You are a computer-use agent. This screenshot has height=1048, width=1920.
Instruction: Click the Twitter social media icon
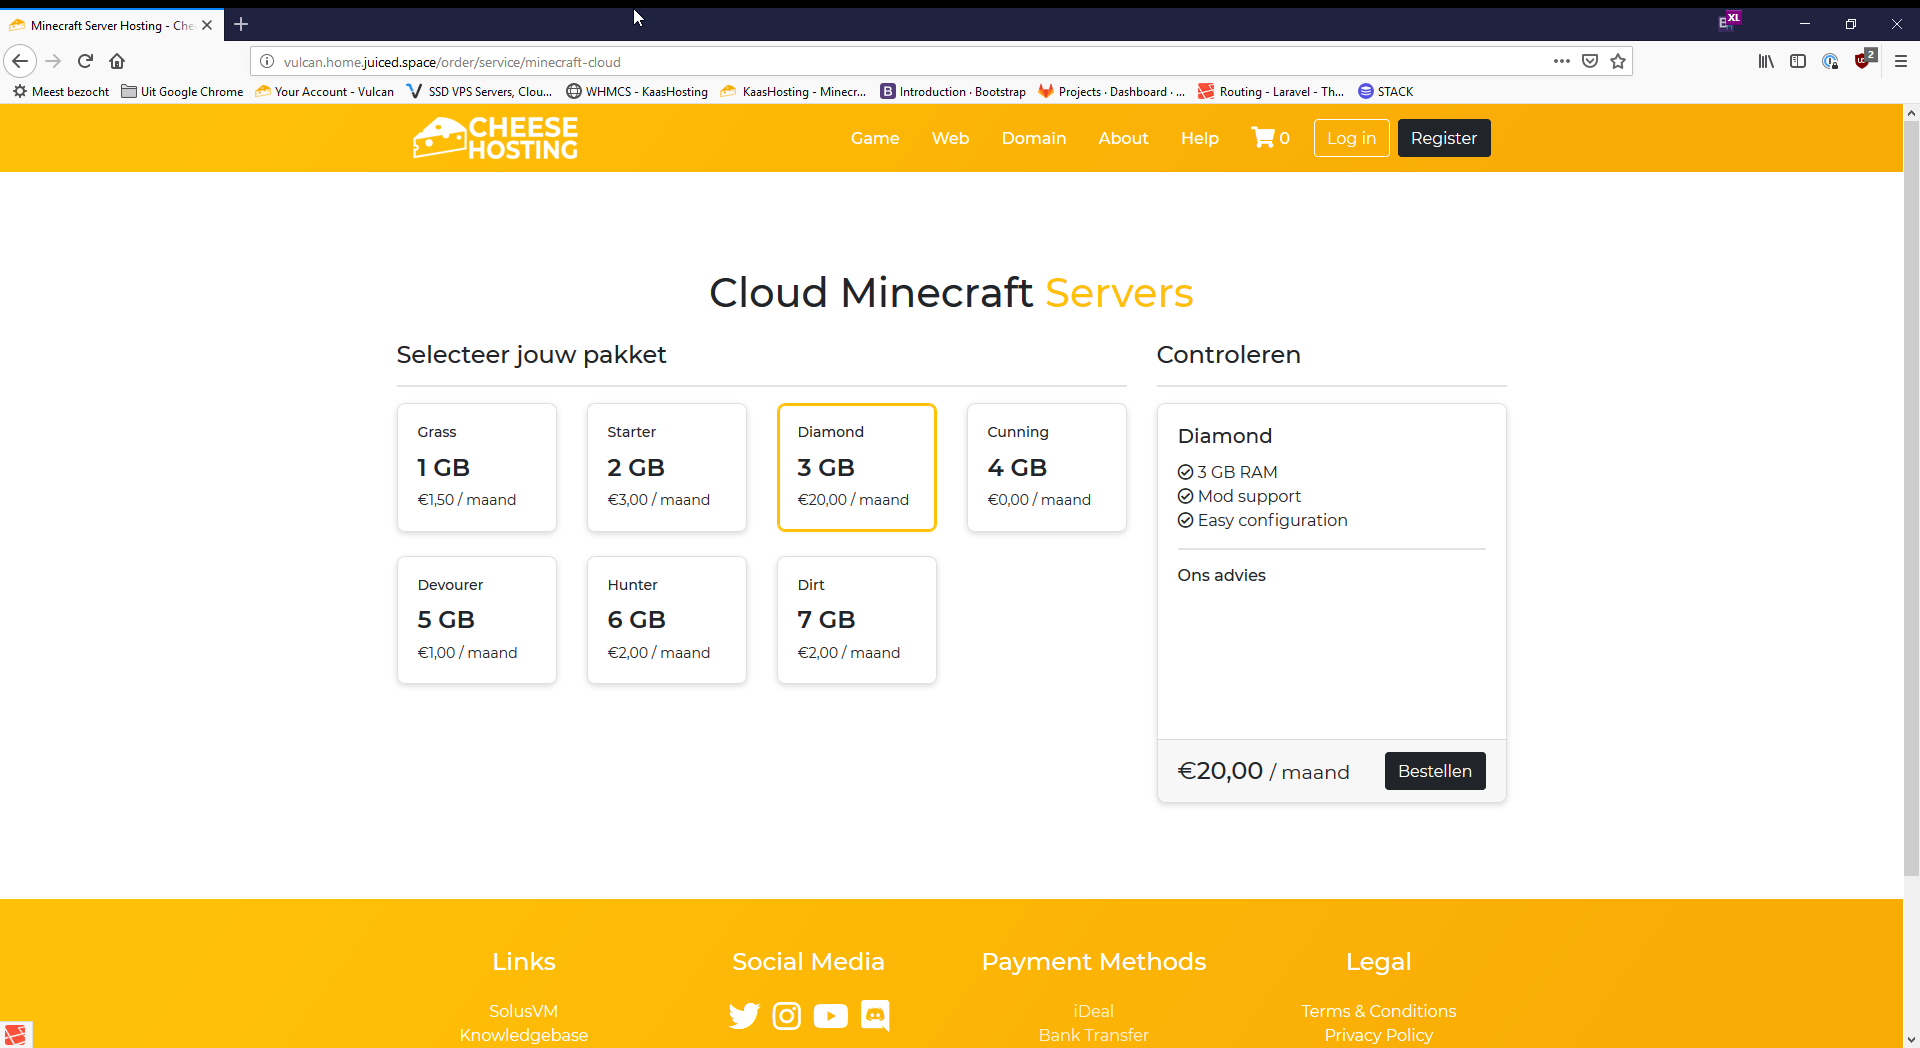tap(743, 1016)
